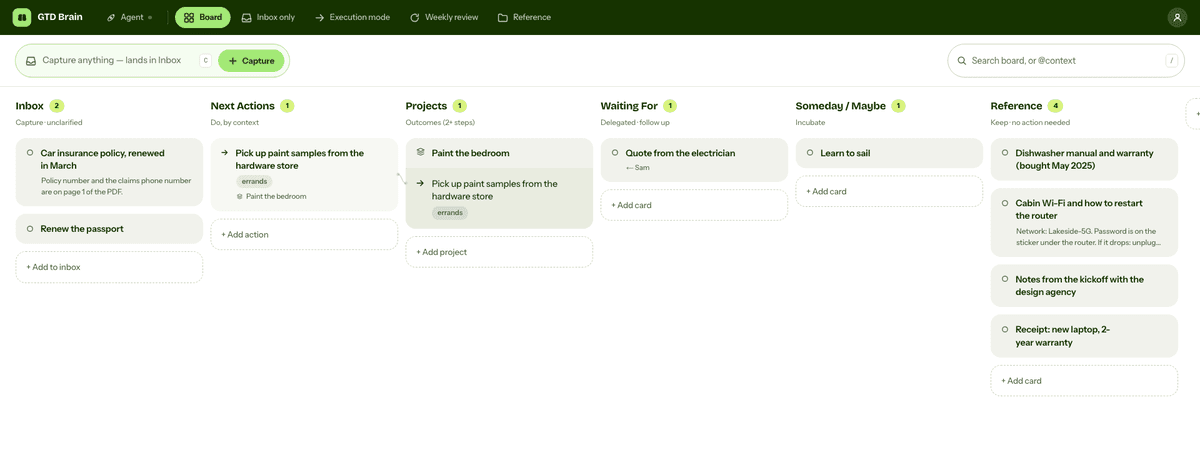Click the Someday / Maybe count badge
Viewport: 1200px width, 450px height.
click(x=899, y=106)
